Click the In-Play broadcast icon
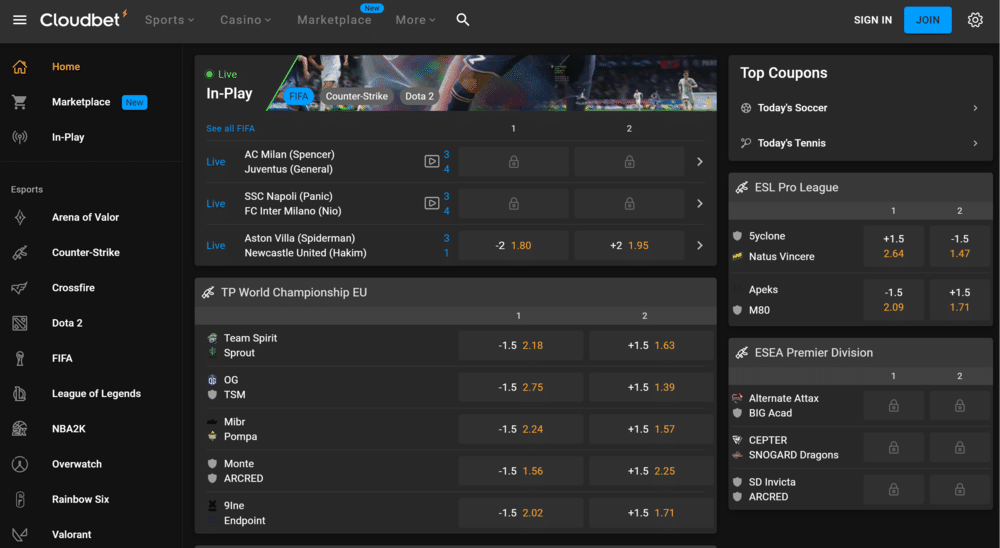The height and width of the screenshot is (548, 1000). (x=20, y=137)
